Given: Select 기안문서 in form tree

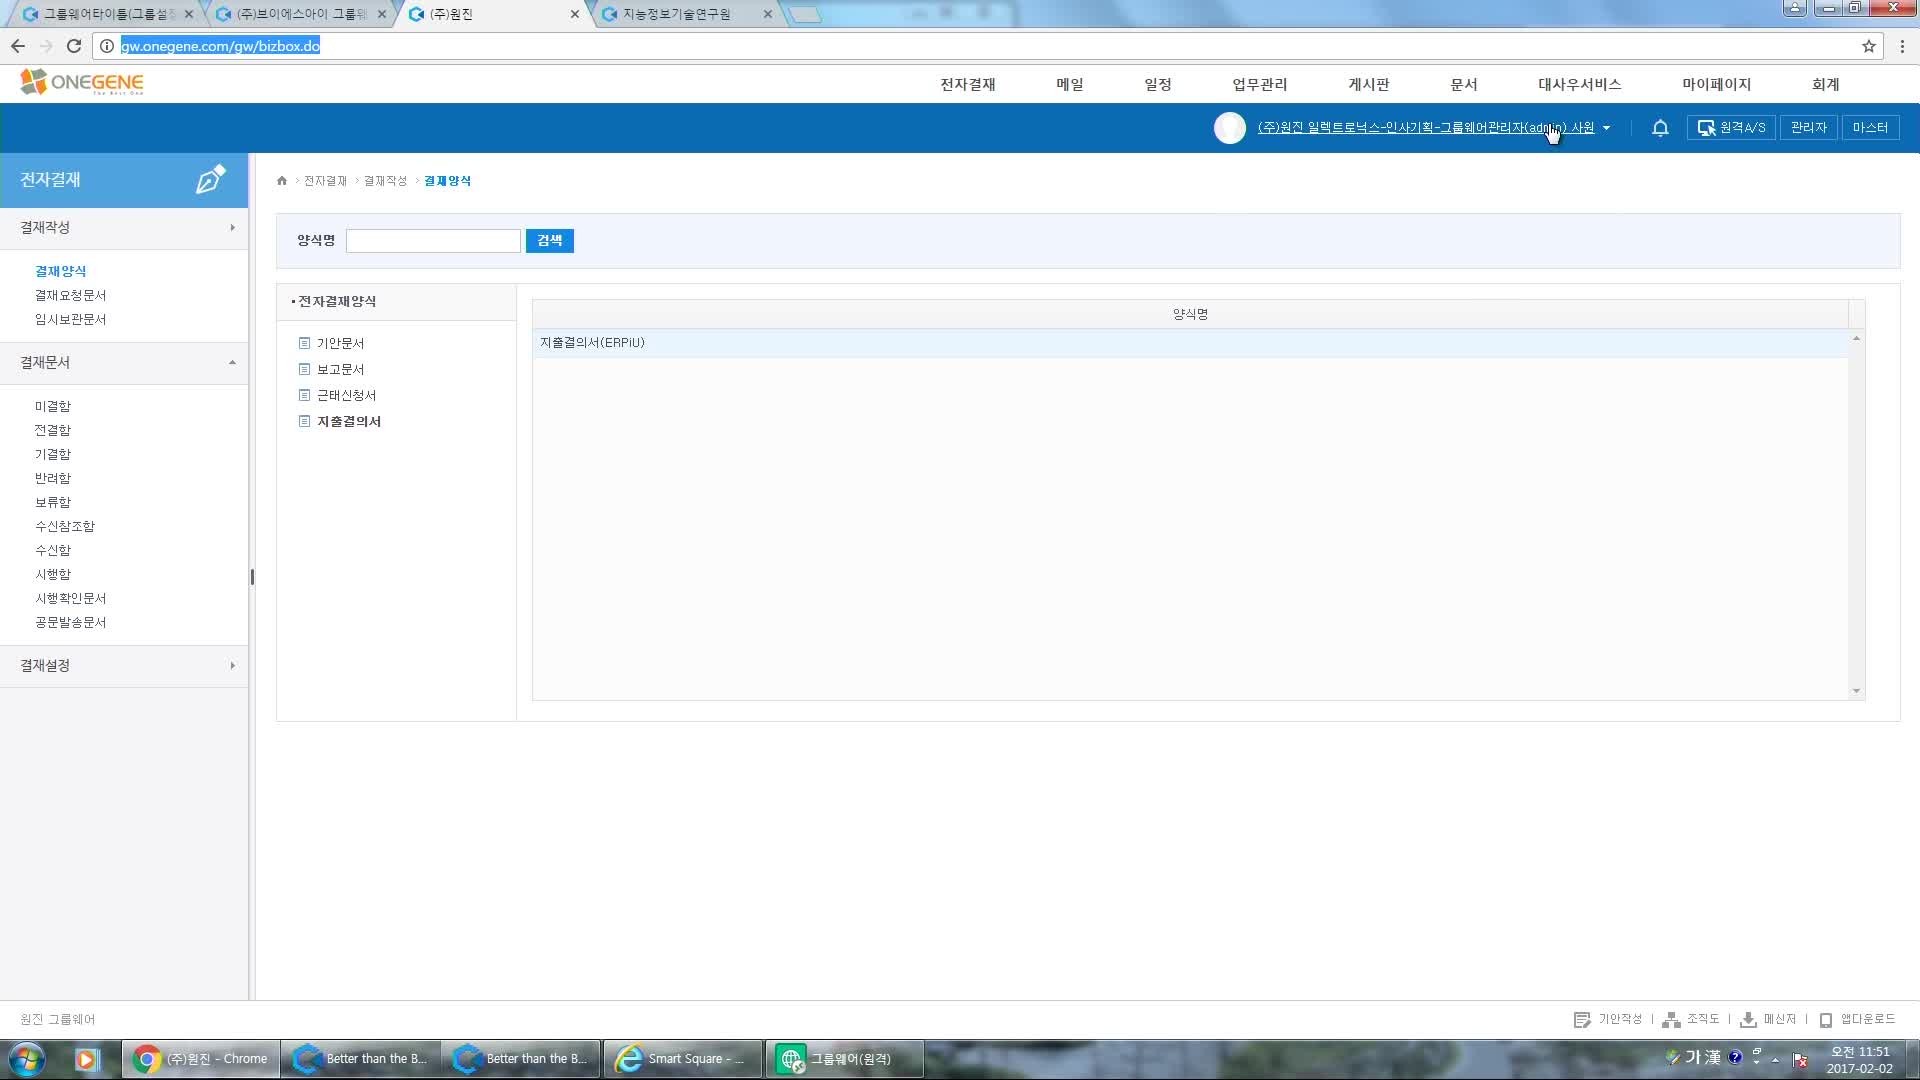Looking at the screenshot, I should (340, 343).
